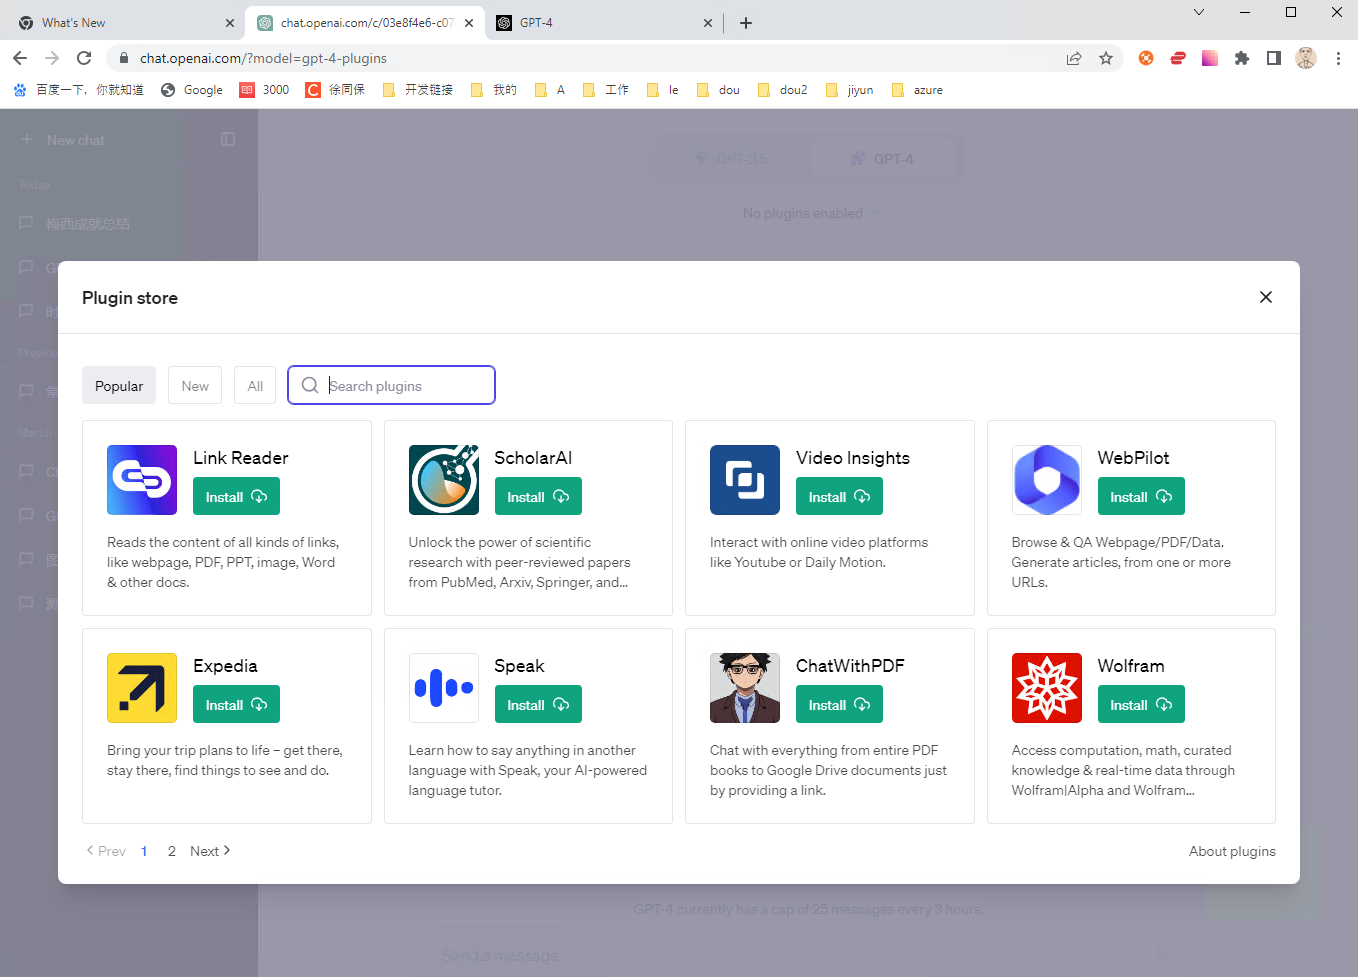This screenshot has width=1358, height=977.
Task: Close the Plugin store dialog
Action: [x=1266, y=297]
